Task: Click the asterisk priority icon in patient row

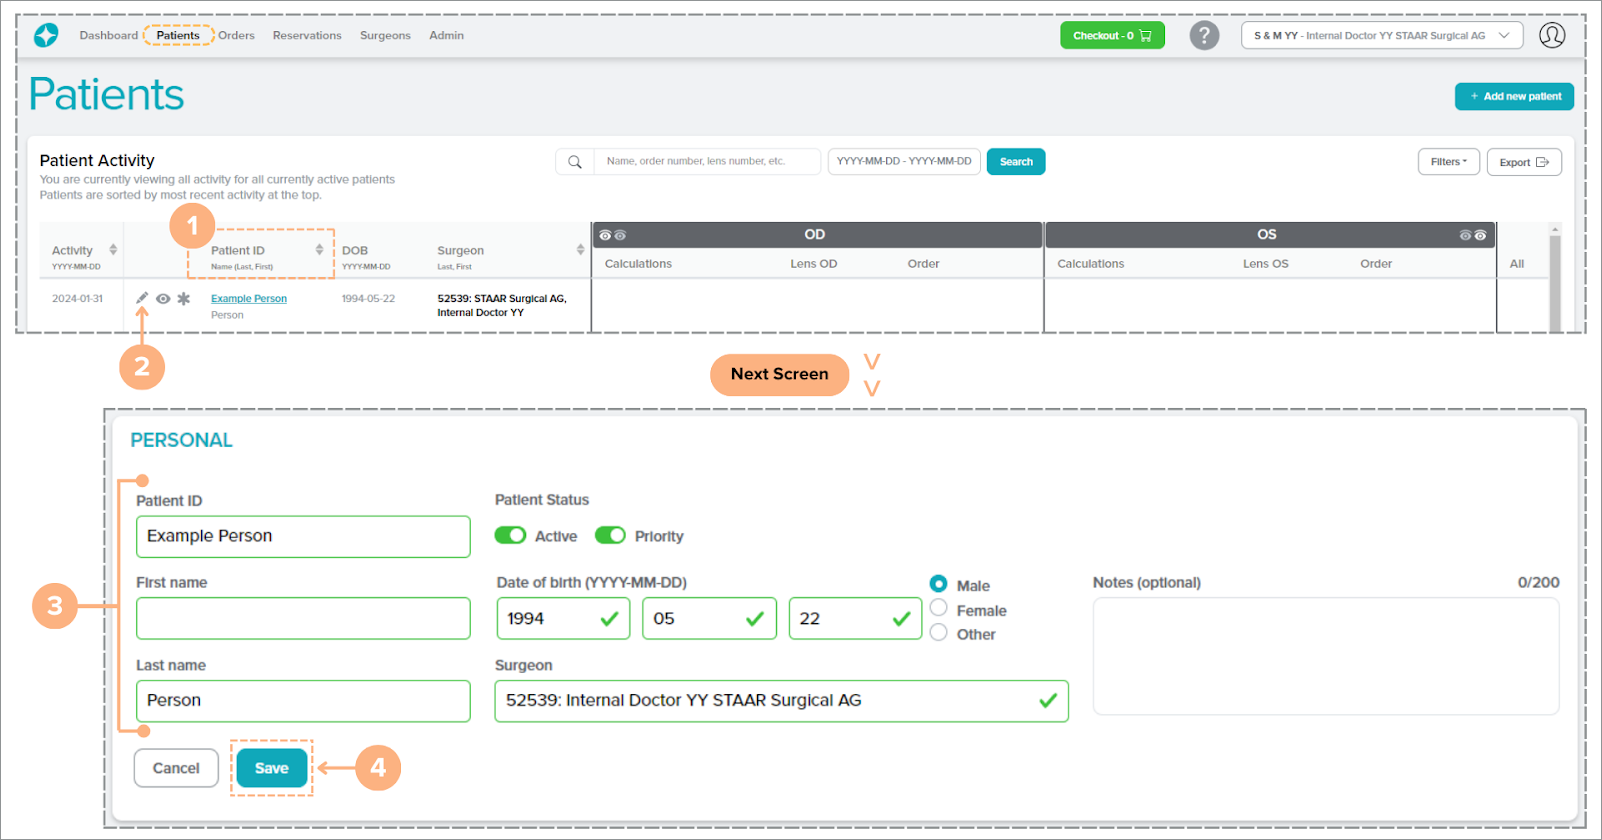Action: pyautogui.click(x=184, y=298)
